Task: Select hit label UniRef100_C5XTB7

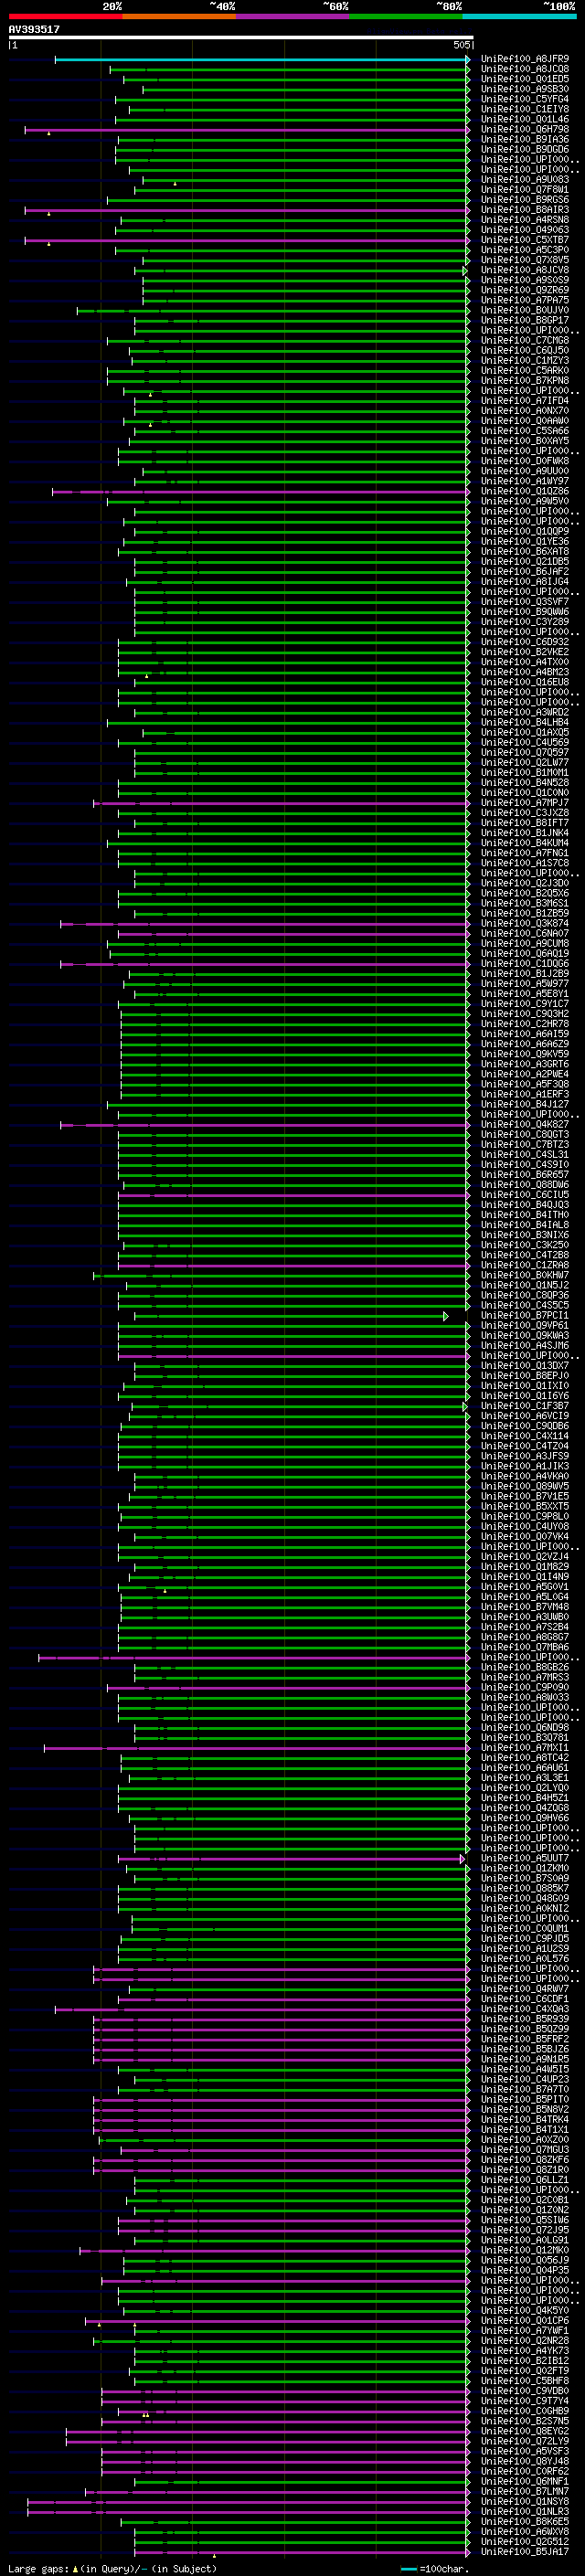Action: point(525,240)
